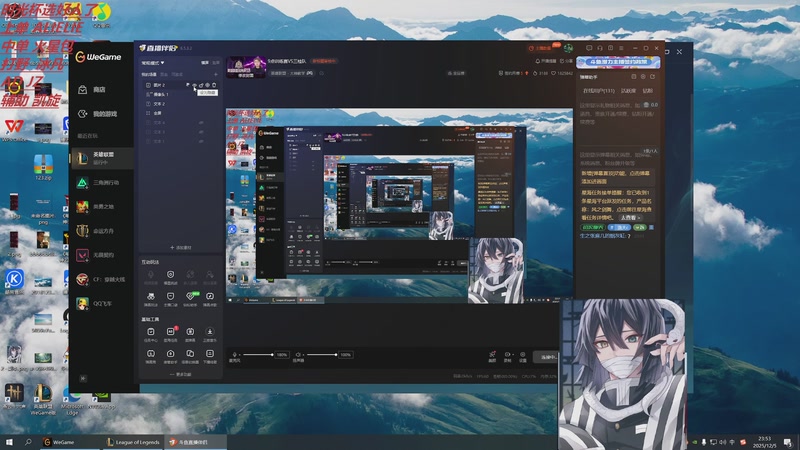Select the 全屏 source row
Image resolution: width=800 pixels, height=450 pixels.
coord(180,113)
